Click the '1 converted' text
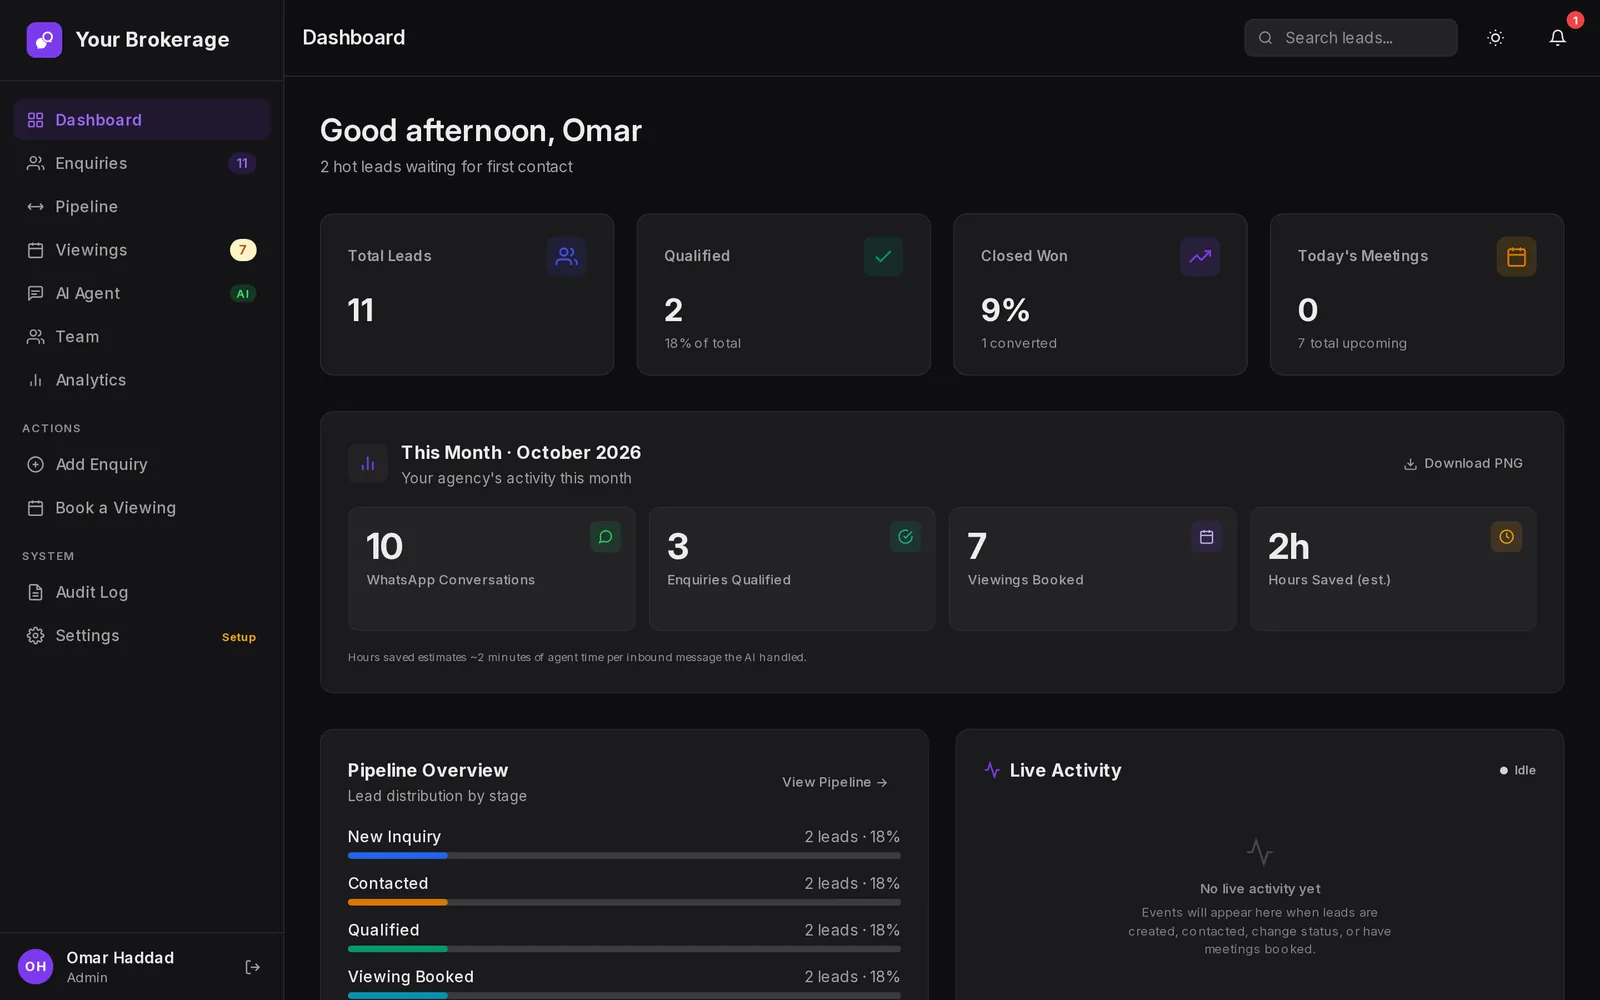Viewport: 1600px width, 1000px height. [x=1019, y=343]
